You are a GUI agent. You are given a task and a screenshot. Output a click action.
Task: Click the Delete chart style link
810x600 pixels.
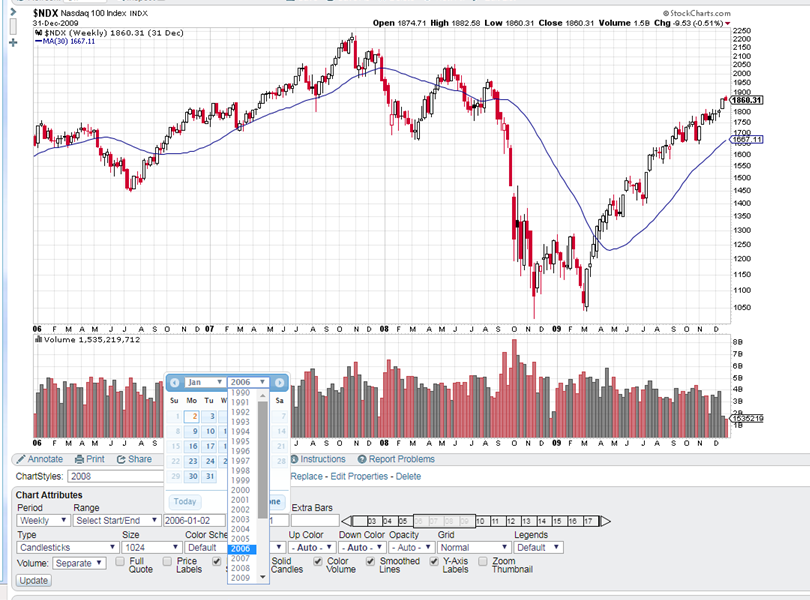click(408, 476)
